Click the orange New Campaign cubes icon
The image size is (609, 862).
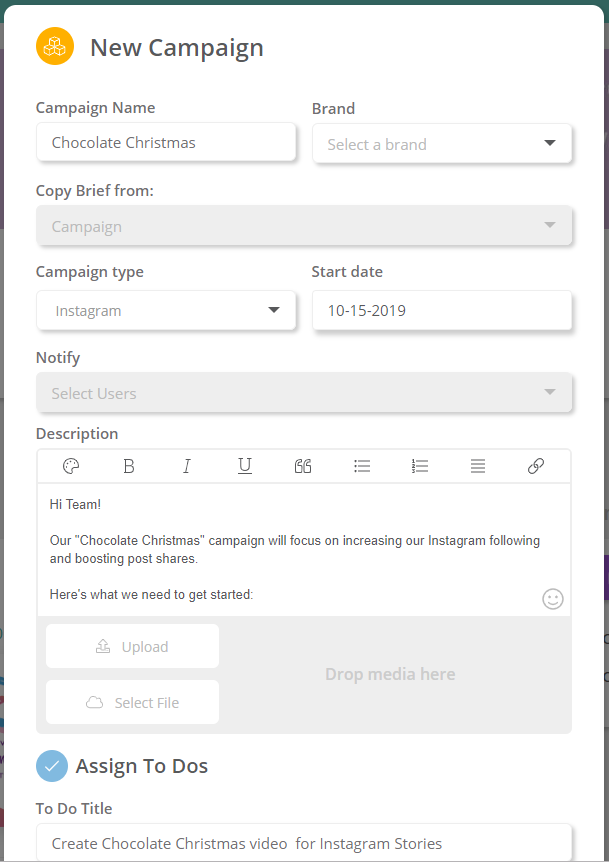55,46
